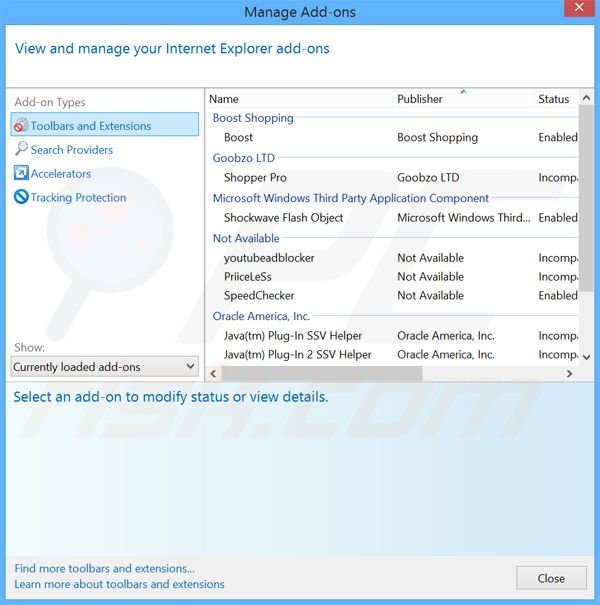
Task: Select the SpeedChecker add-on
Action: 394,296
